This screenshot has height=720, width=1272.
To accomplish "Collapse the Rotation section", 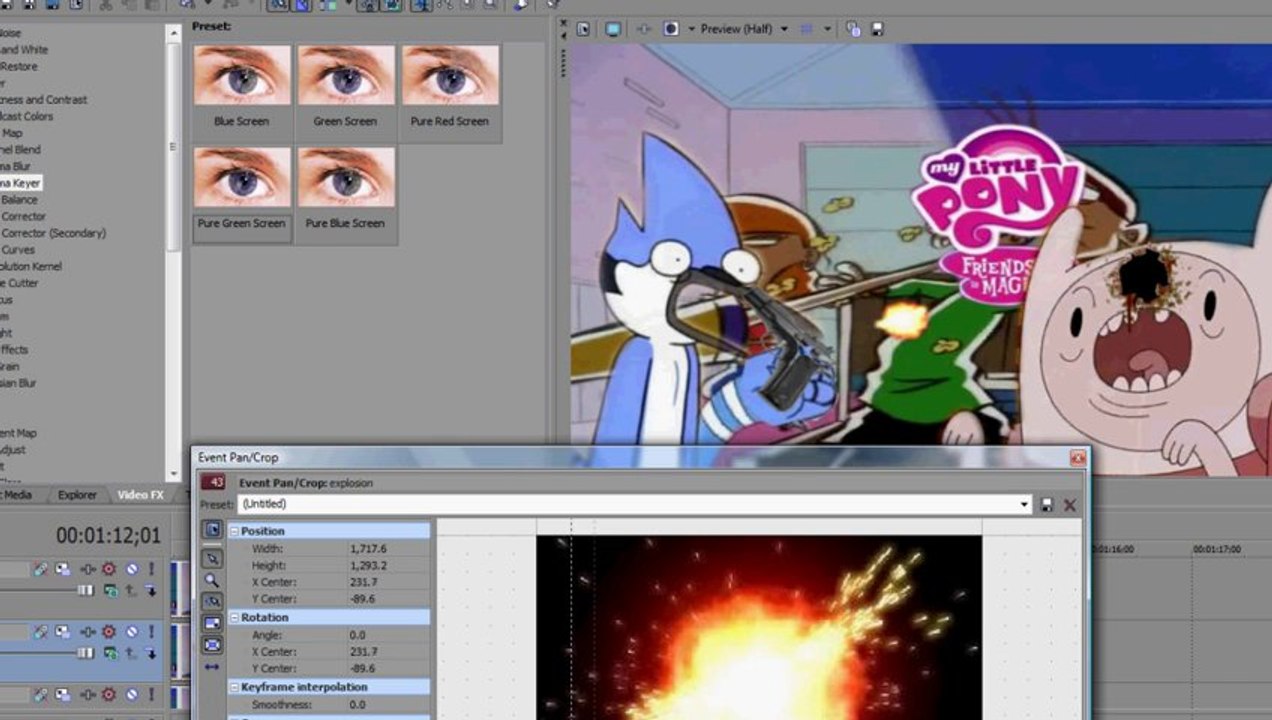I will (x=235, y=617).
